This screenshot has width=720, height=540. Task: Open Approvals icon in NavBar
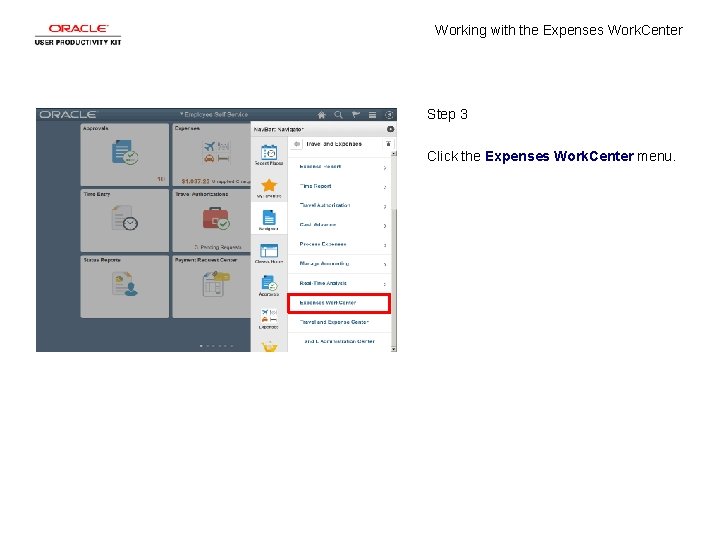(269, 286)
